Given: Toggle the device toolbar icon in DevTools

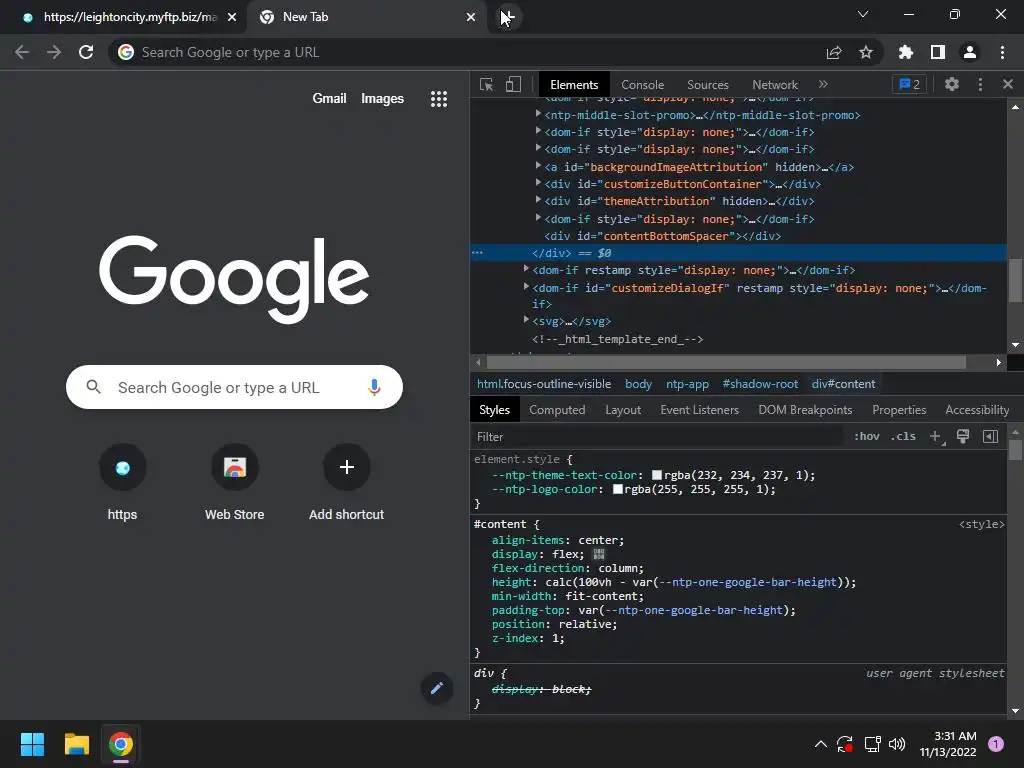Looking at the screenshot, I should [x=513, y=84].
